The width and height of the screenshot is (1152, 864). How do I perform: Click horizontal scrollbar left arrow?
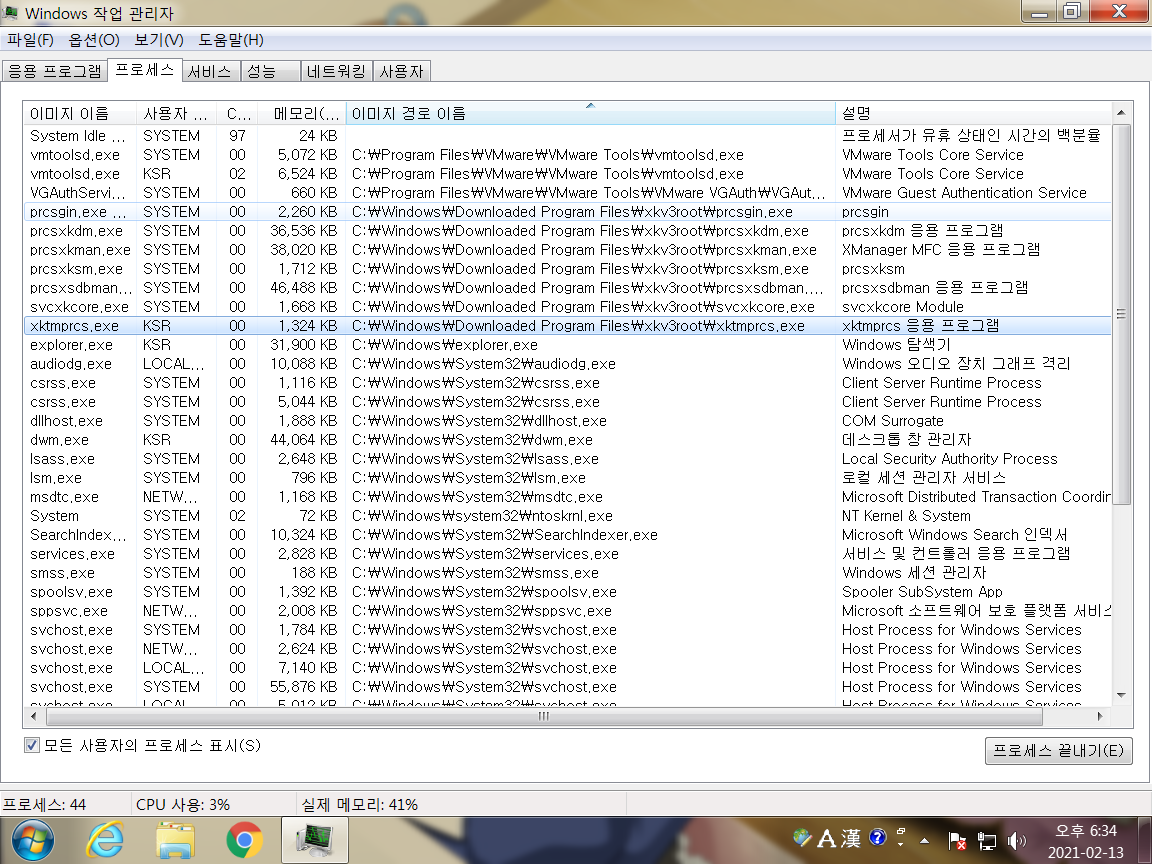click(34, 716)
